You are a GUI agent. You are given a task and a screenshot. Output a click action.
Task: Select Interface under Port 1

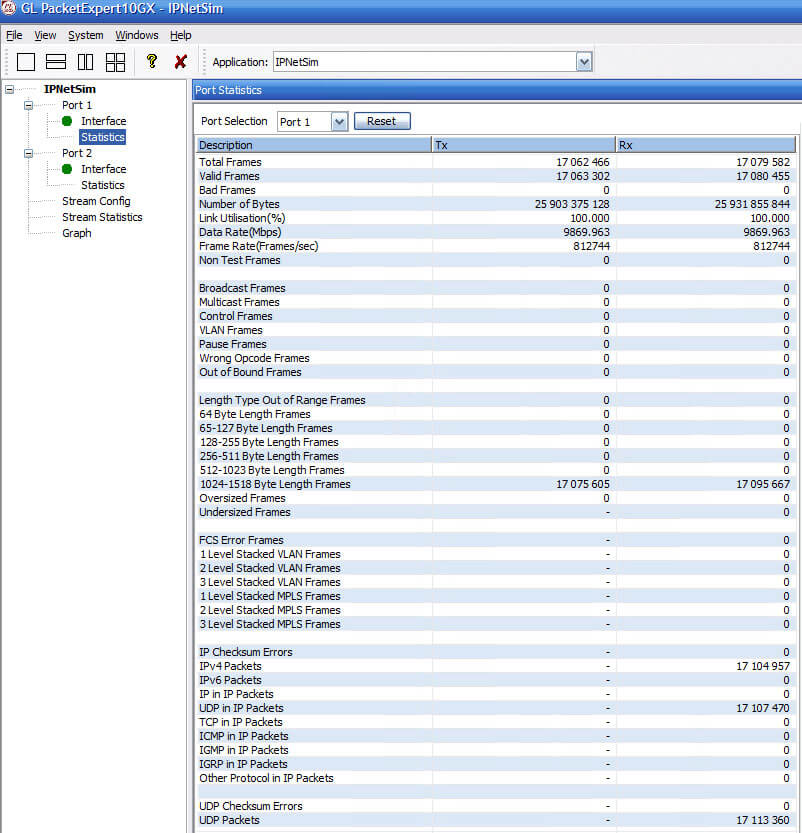click(x=104, y=121)
